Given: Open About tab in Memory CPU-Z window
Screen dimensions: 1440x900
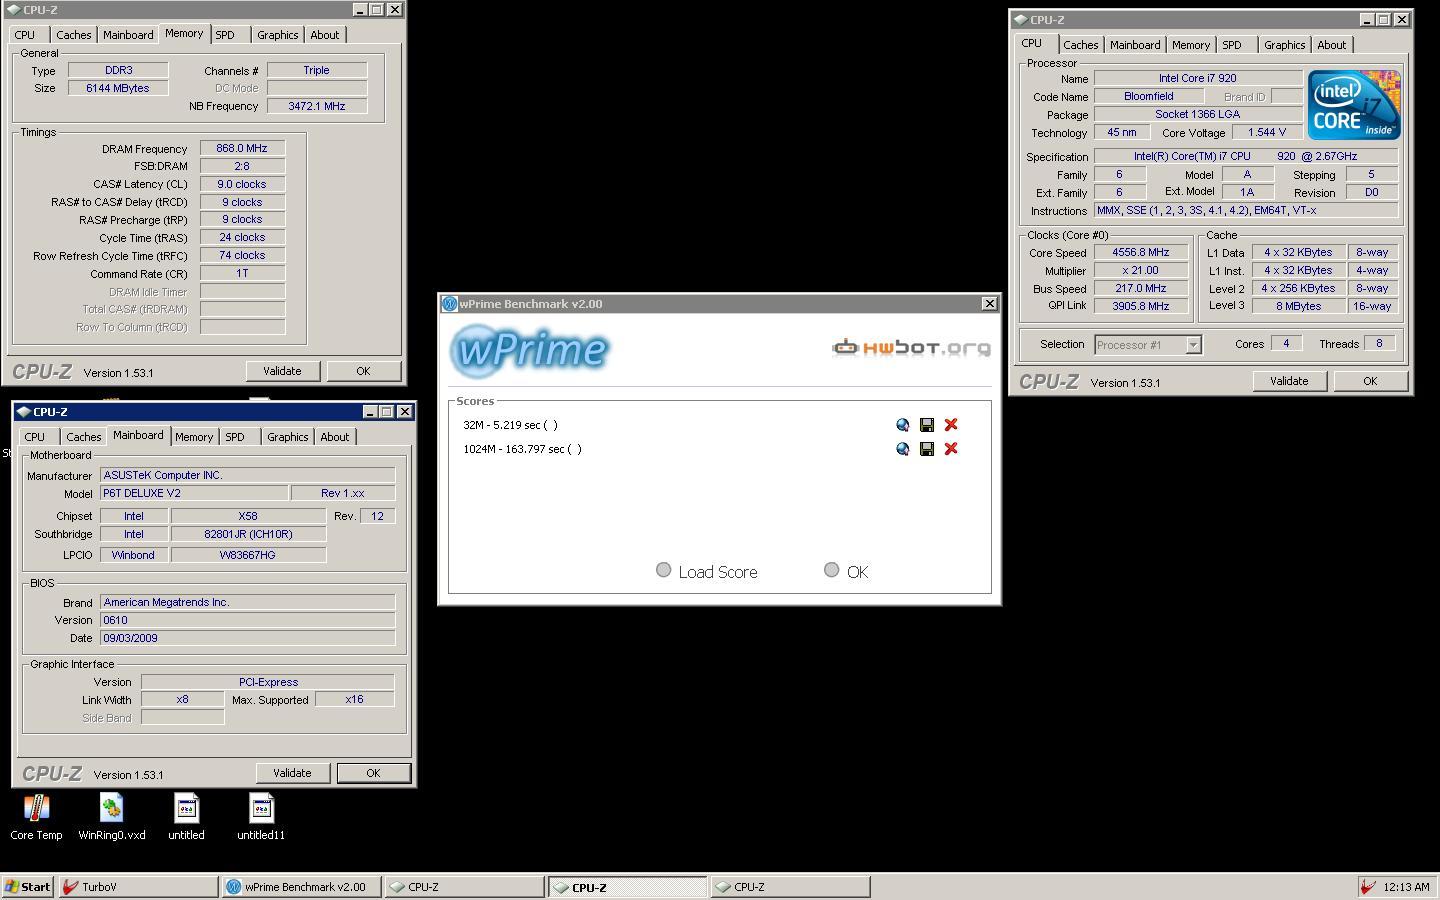Looking at the screenshot, I should pos(324,35).
